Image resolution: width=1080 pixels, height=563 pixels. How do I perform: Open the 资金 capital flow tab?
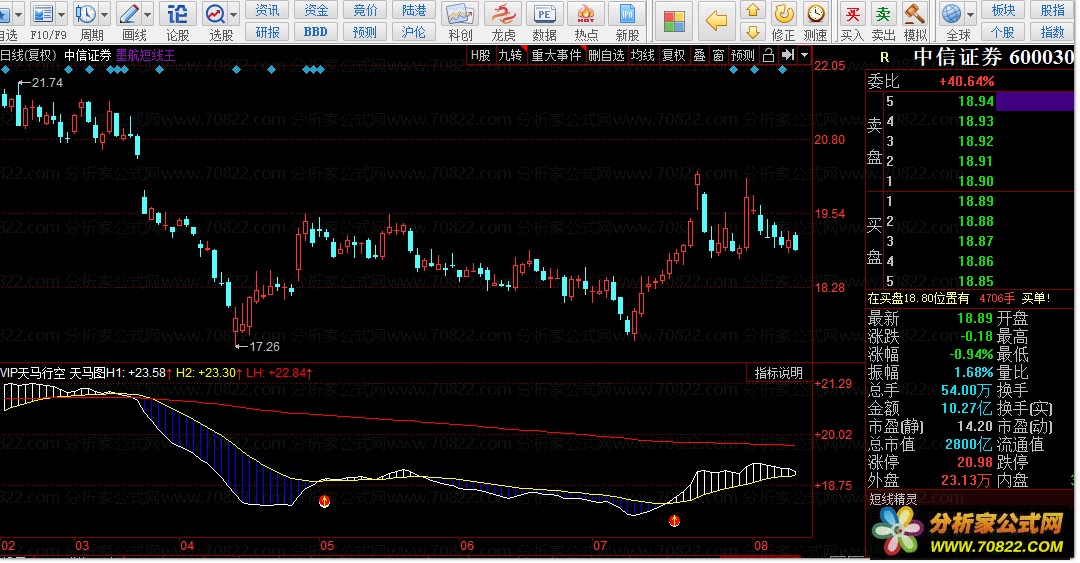pos(316,10)
